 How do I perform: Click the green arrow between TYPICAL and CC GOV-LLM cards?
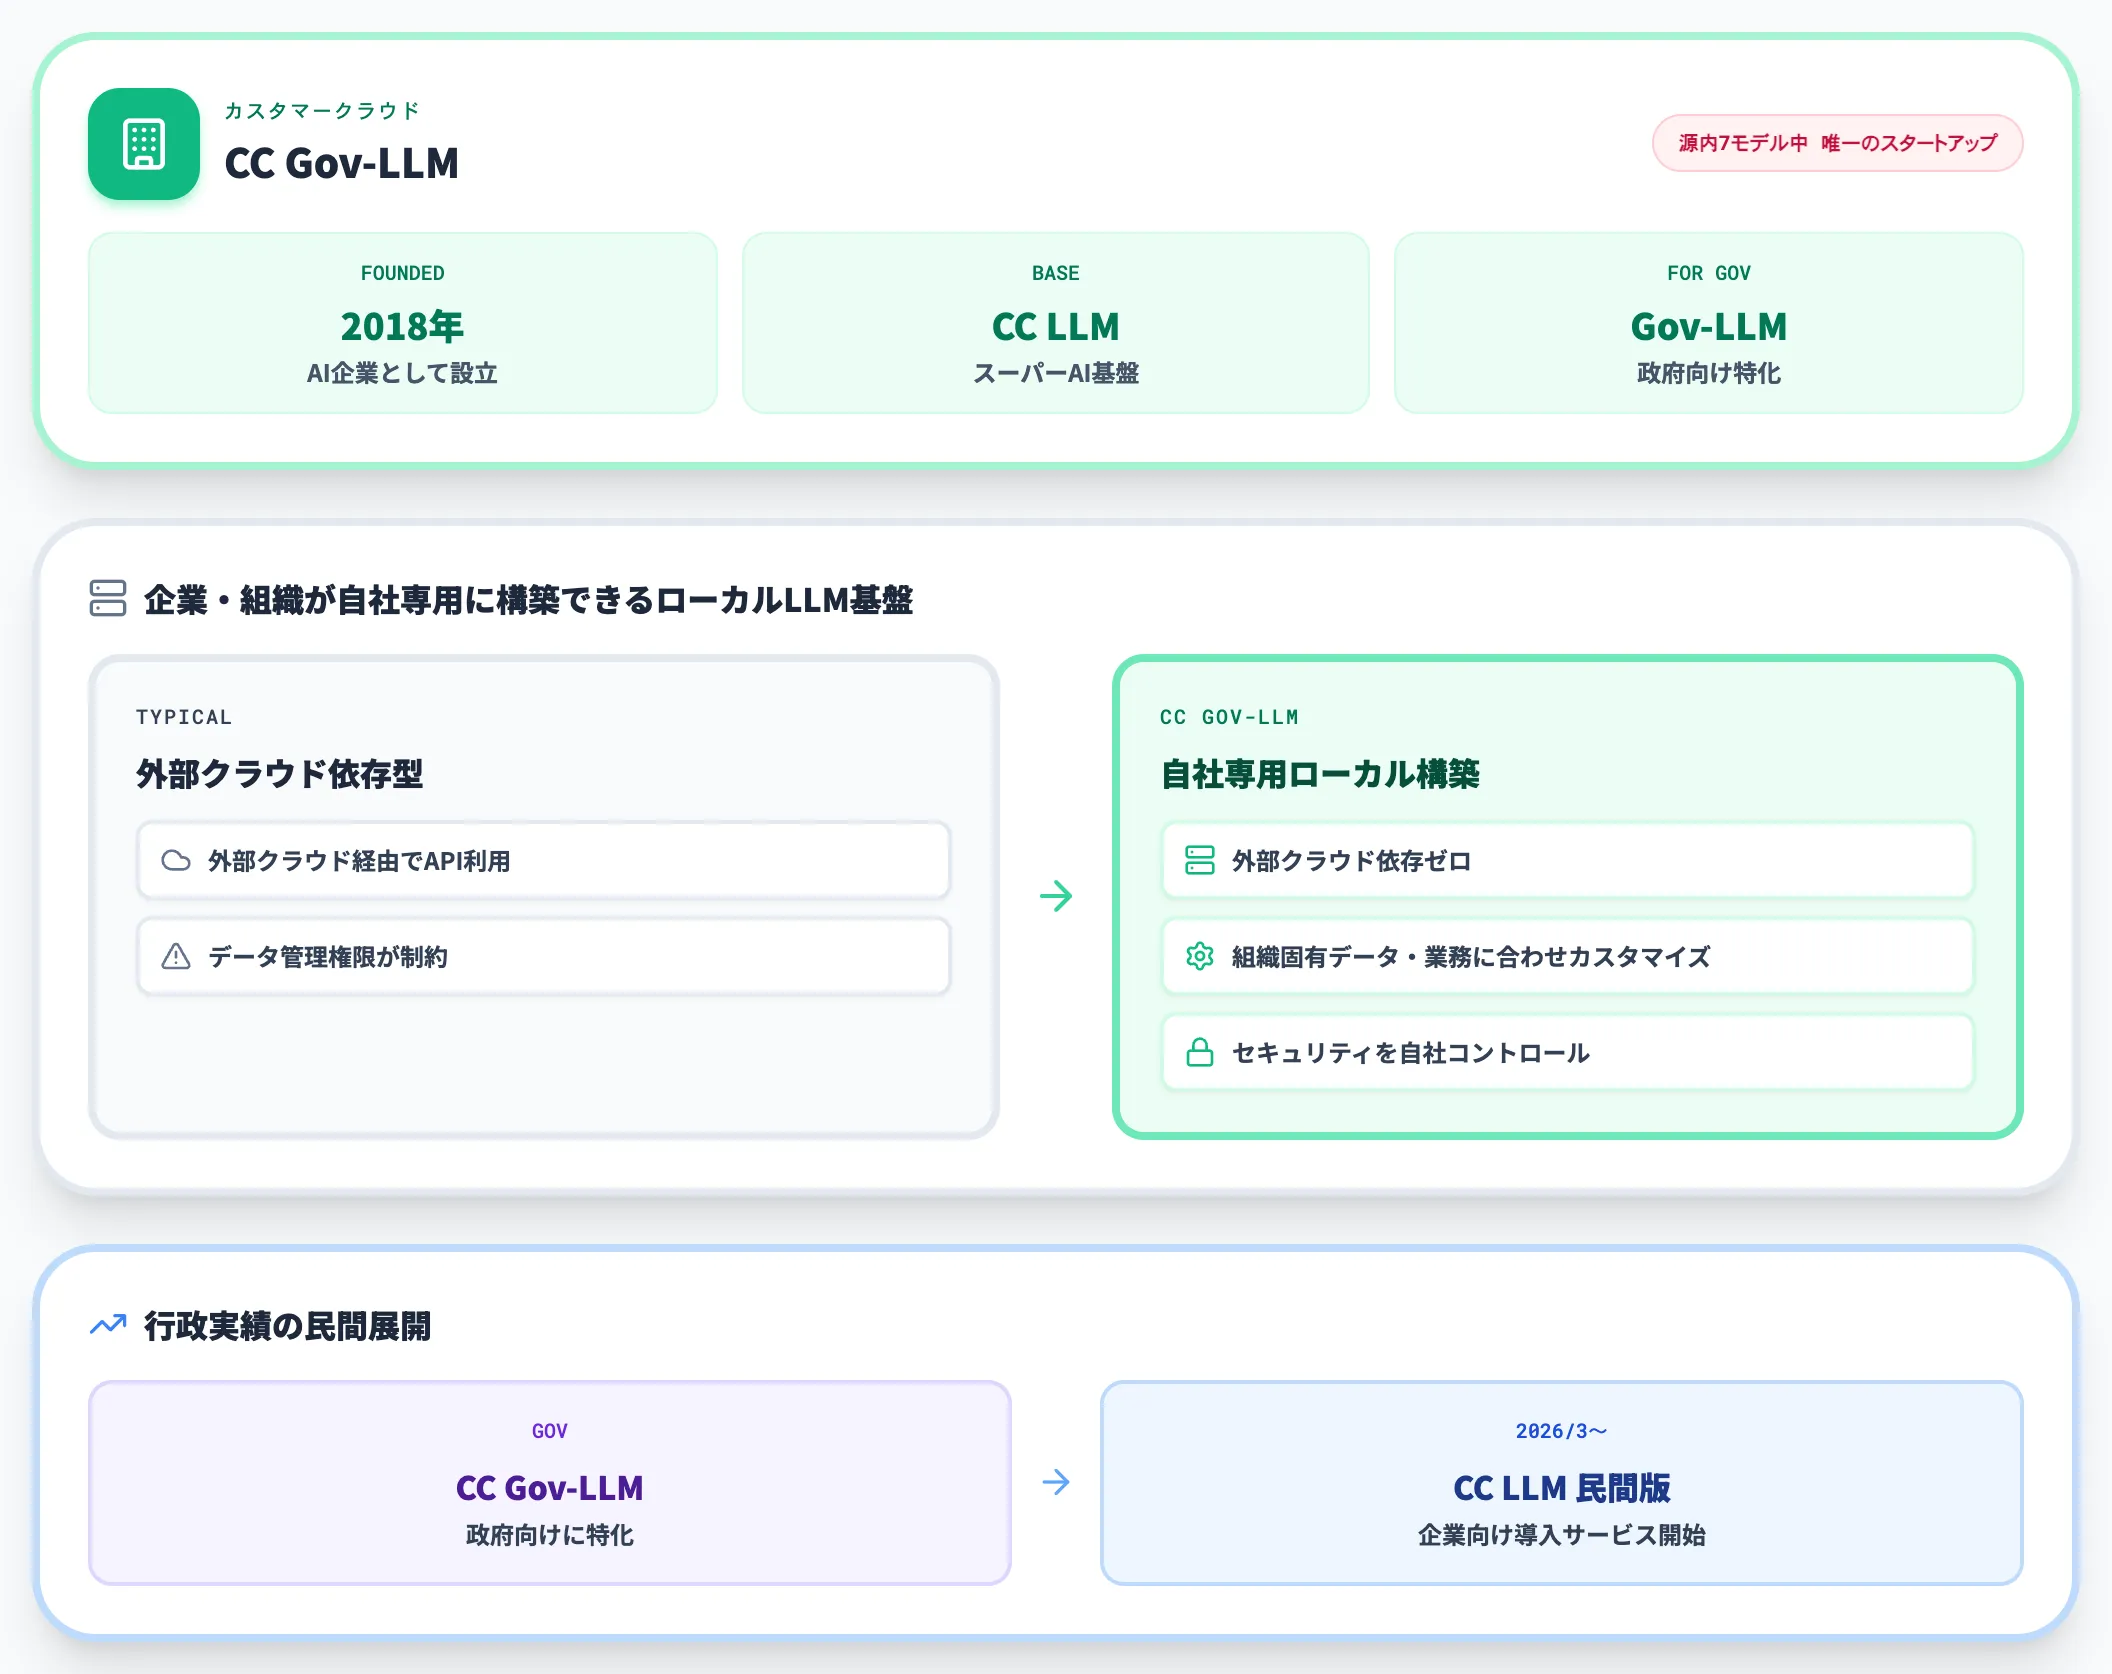(x=1056, y=895)
